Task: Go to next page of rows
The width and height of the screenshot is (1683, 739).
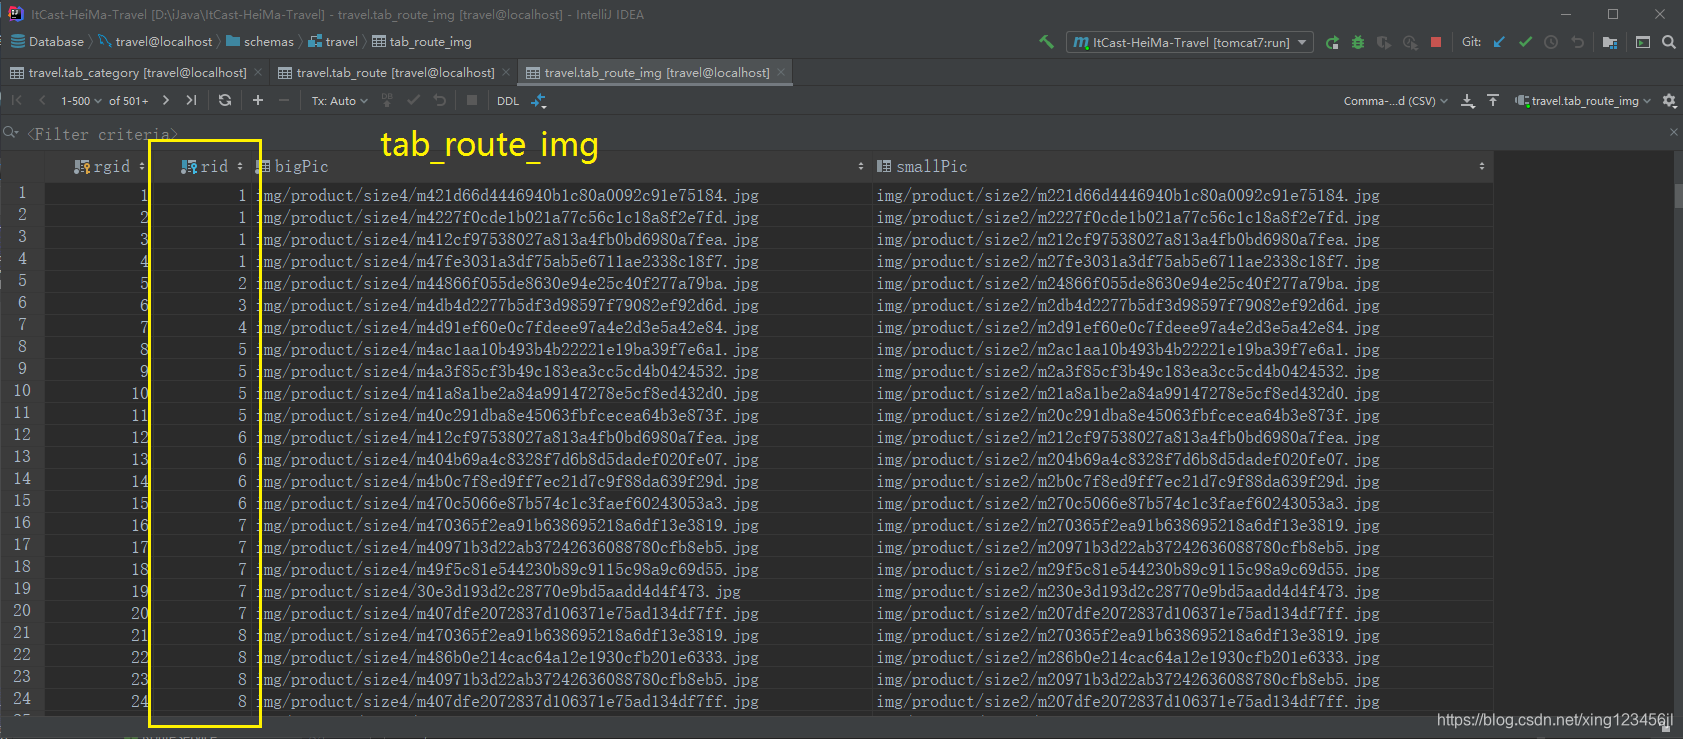Action: 165,100
